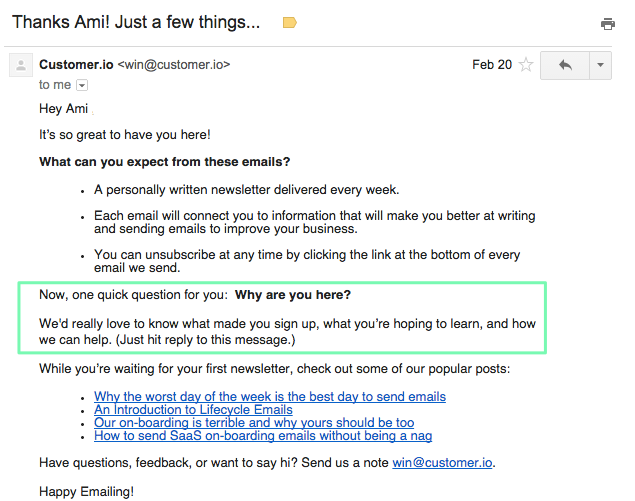635x501 pixels.
Task: Open 'How to send SaaS on-boarding emails' link
Action: coord(263,435)
